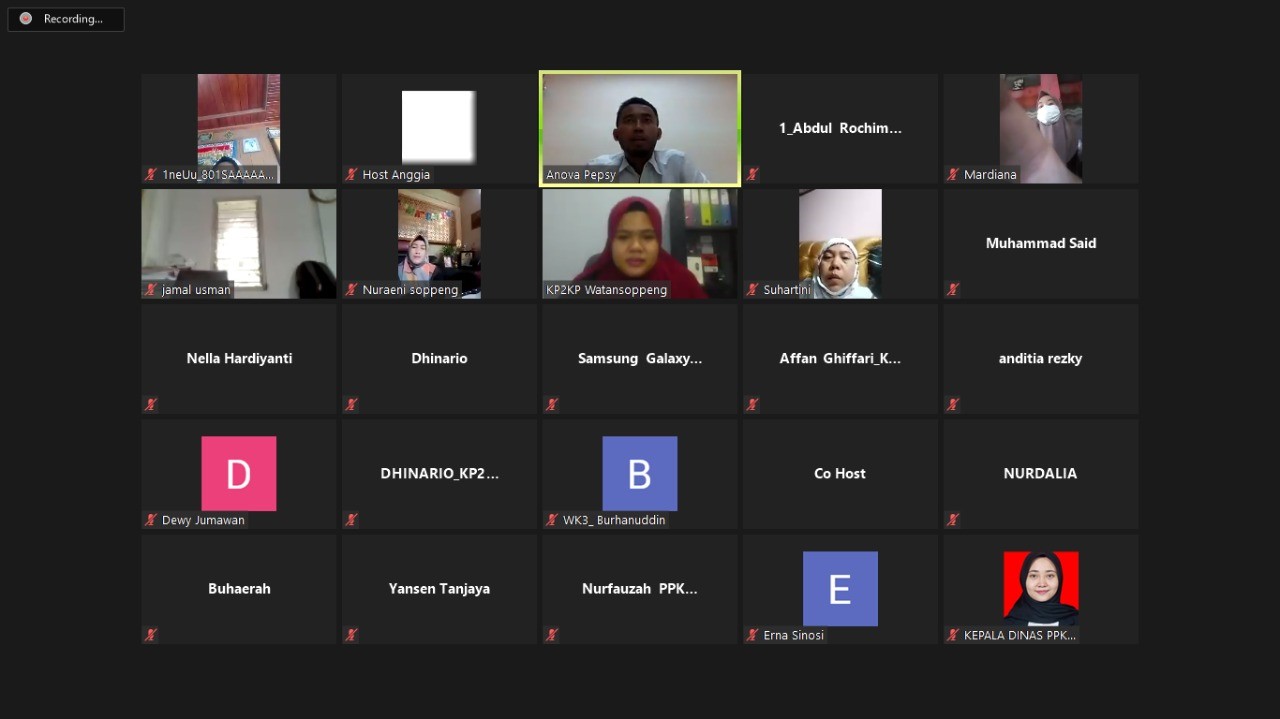This screenshot has width=1280, height=719.
Task: Click the KEPALA DINAS PPK profile photo
Action: [x=1041, y=588]
